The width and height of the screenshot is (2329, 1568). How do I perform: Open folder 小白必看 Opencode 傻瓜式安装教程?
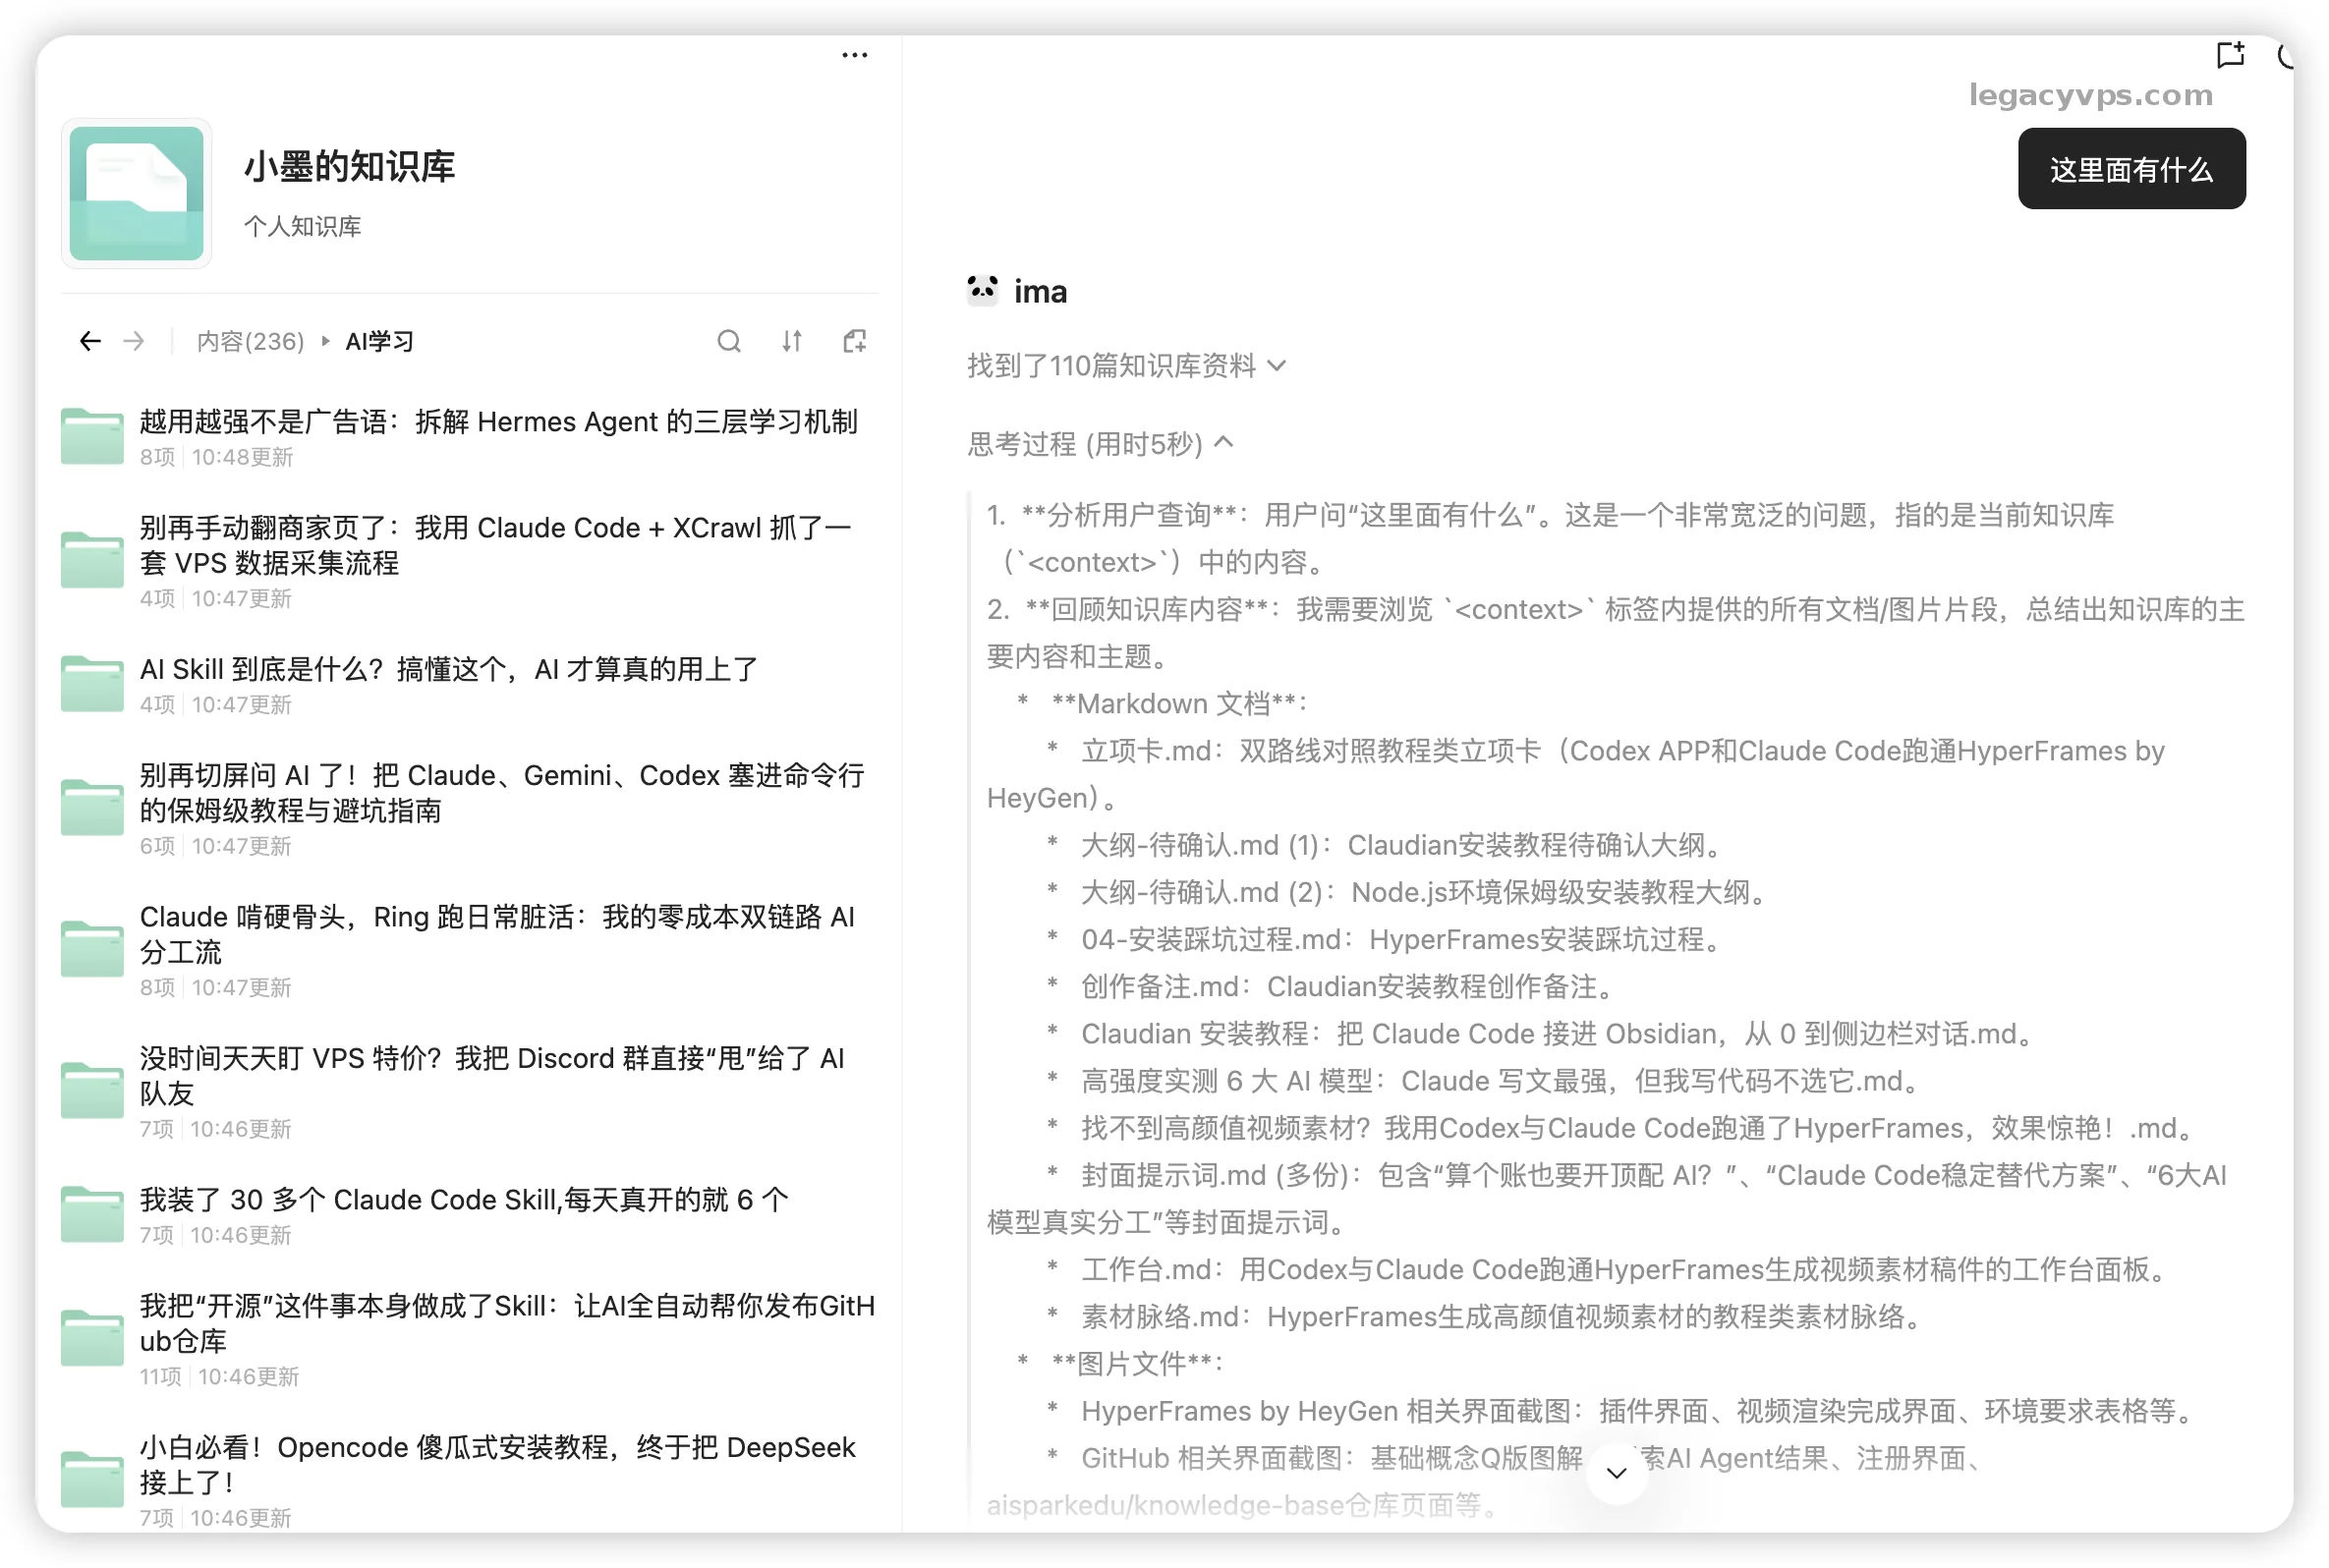469,1481
